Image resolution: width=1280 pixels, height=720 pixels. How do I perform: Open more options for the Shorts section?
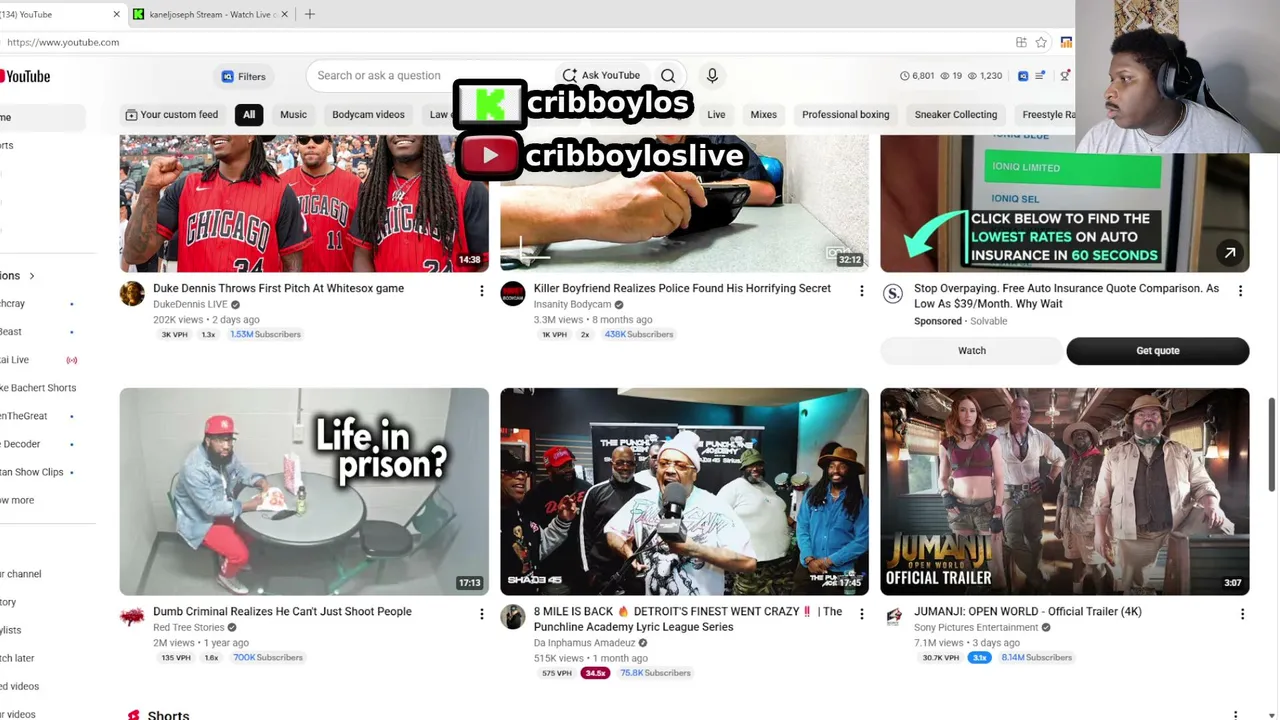[x=1235, y=715]
